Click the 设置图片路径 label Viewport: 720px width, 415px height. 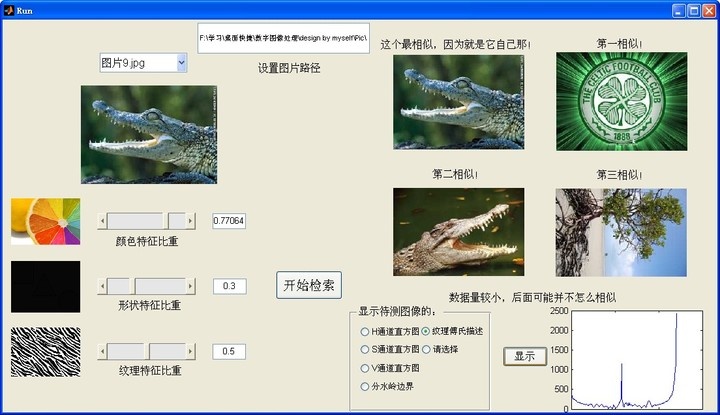(289, 68)
